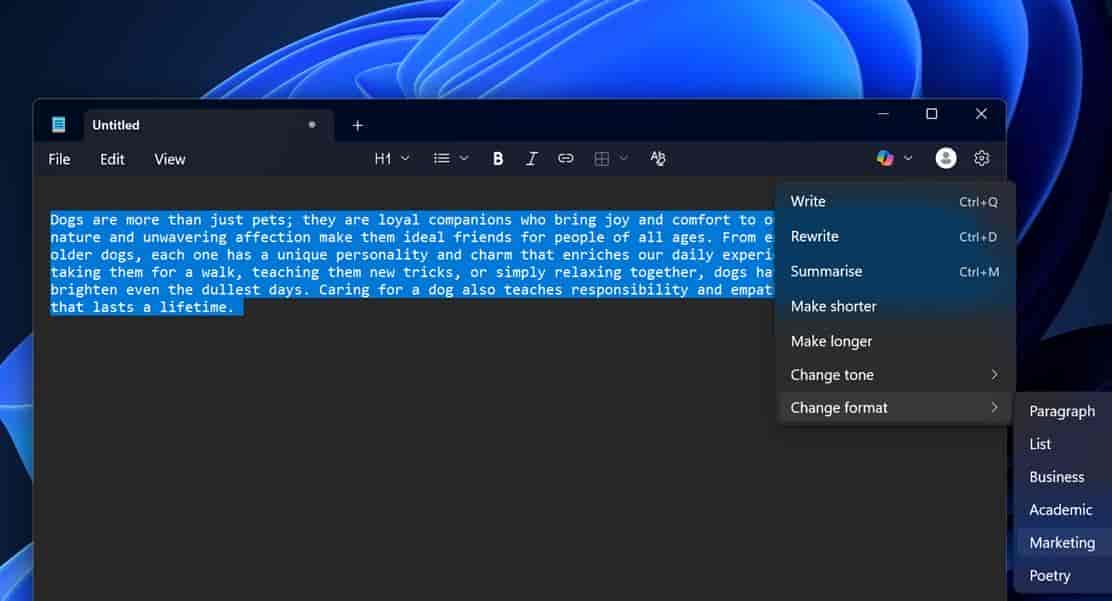Screen dimensions: 1112x601
Task: Open the user account profile icon
Action: click(x=945, y=158)
